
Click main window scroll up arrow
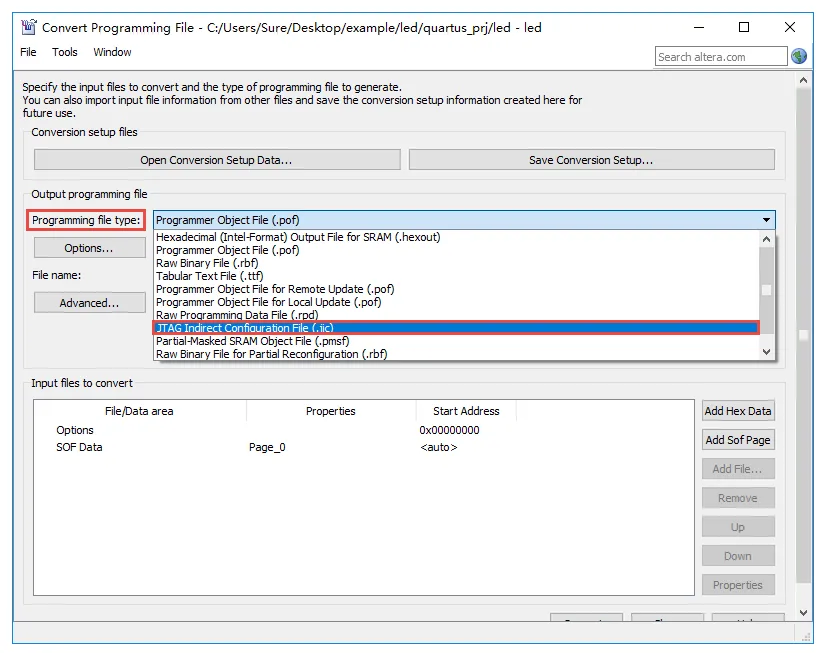(x=803, y=81)
